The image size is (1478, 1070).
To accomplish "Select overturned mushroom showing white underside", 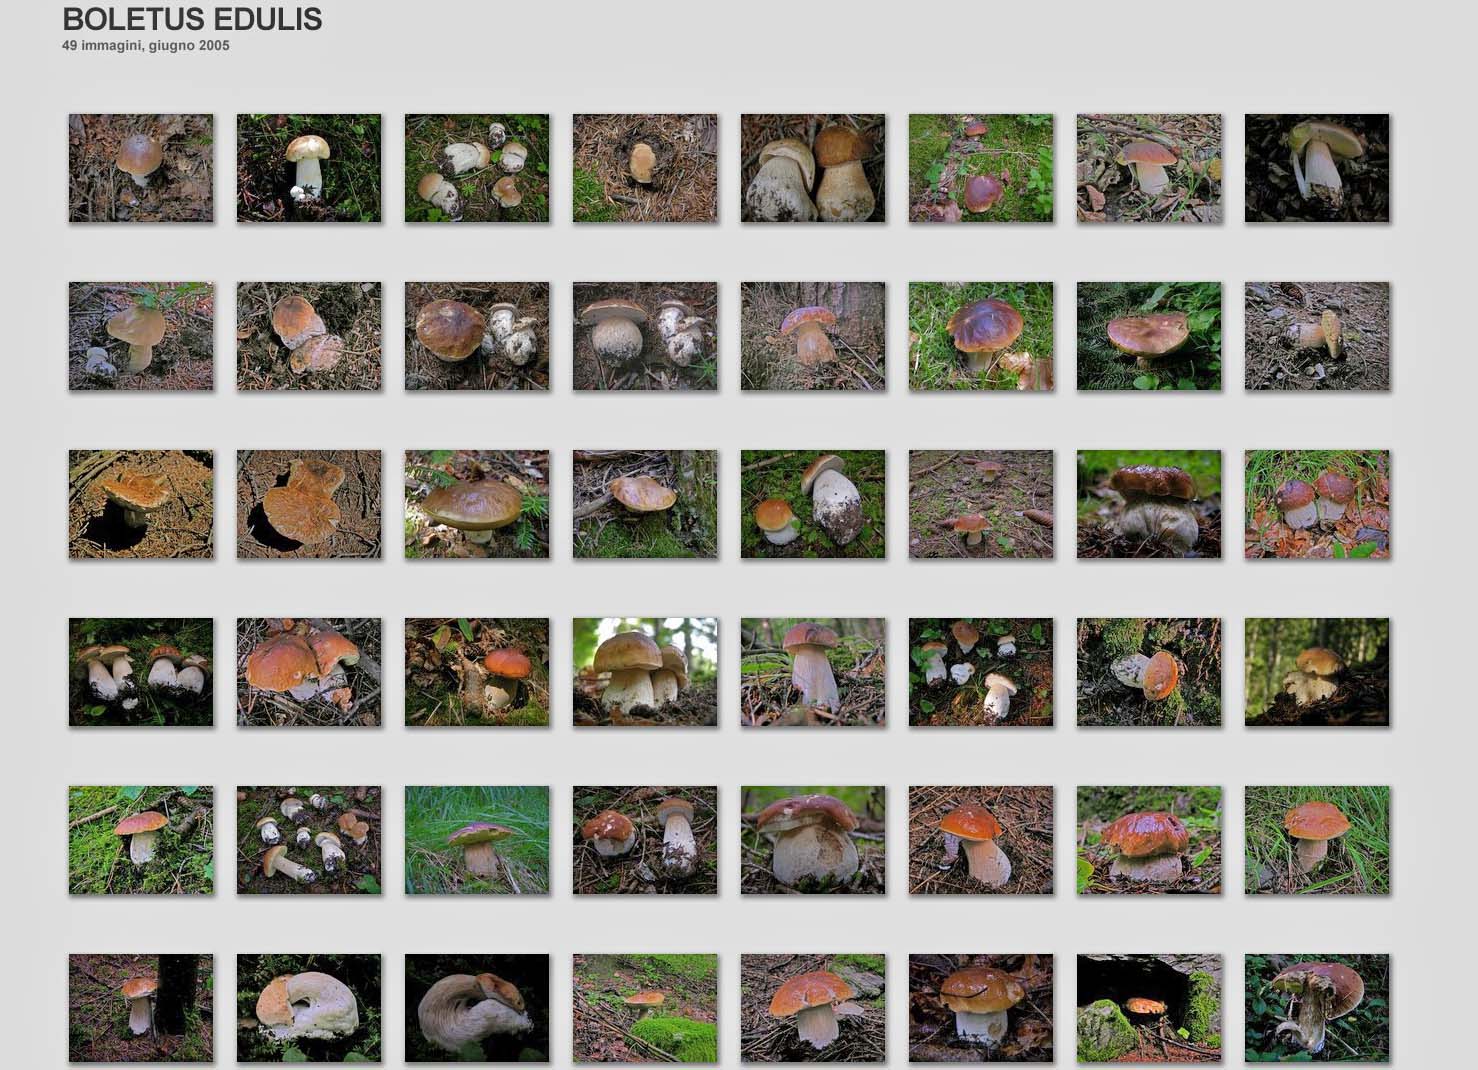I will tap(309, 1008).
